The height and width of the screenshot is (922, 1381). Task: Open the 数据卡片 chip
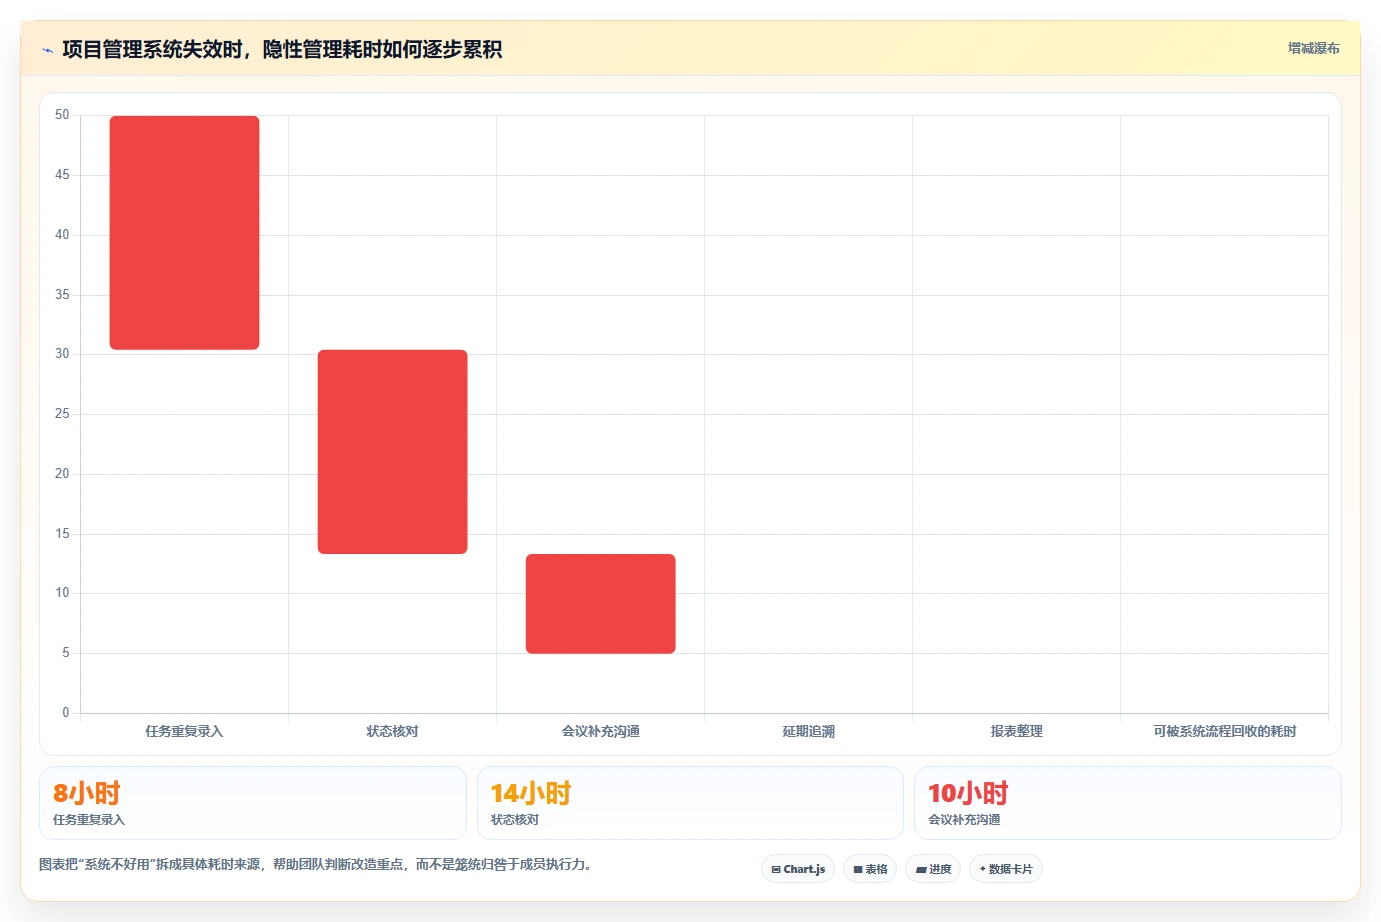click(x=1006, y=869)
